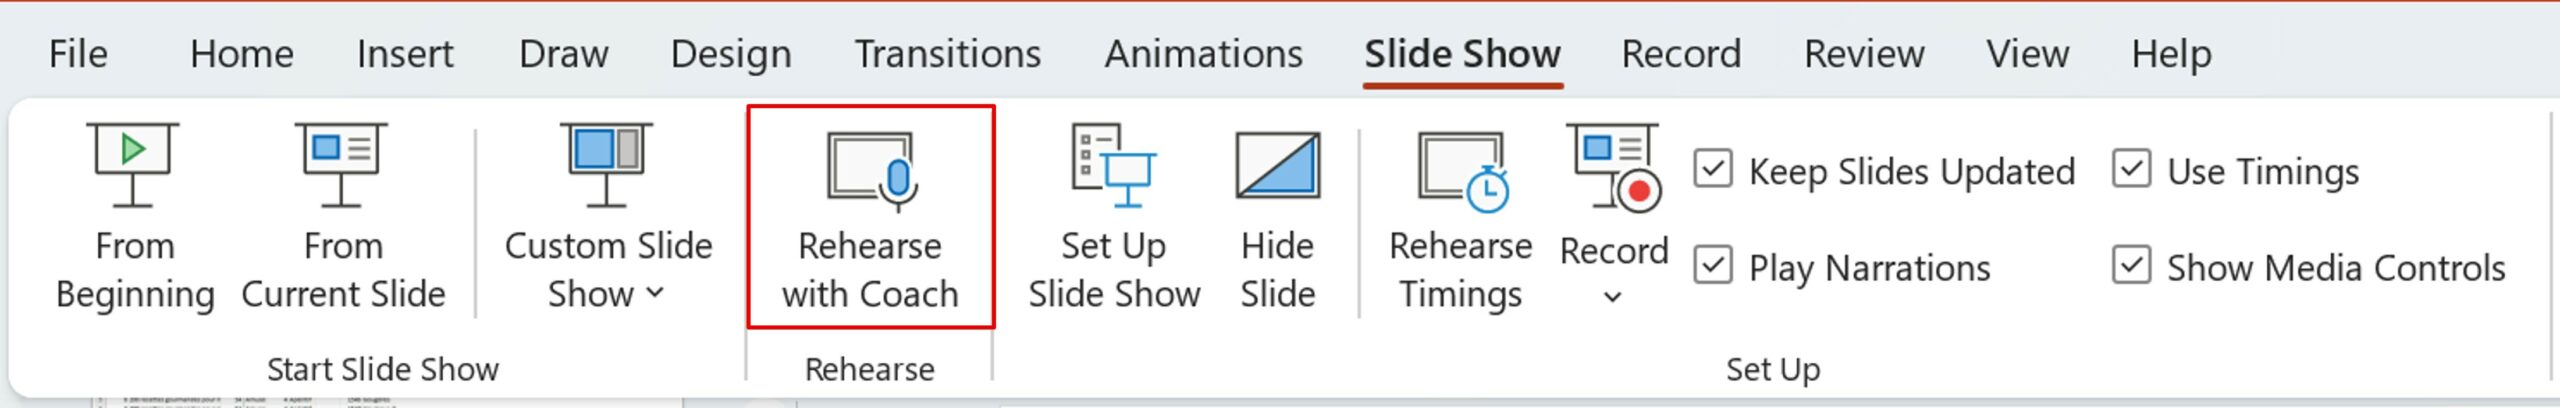Open the Design tab

(731, 54)
